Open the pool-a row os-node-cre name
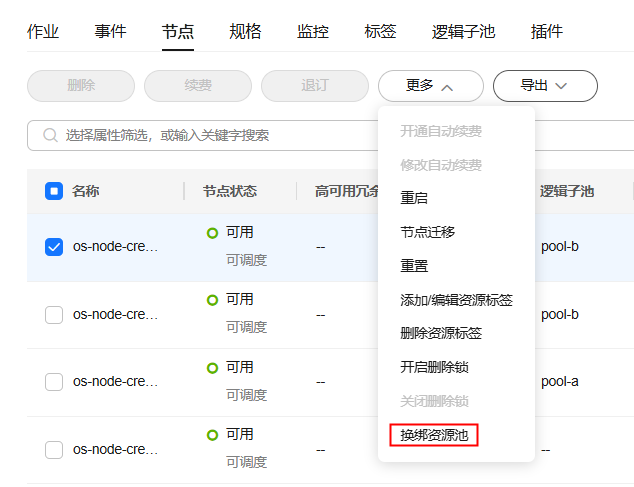 [x=115, y=381]
